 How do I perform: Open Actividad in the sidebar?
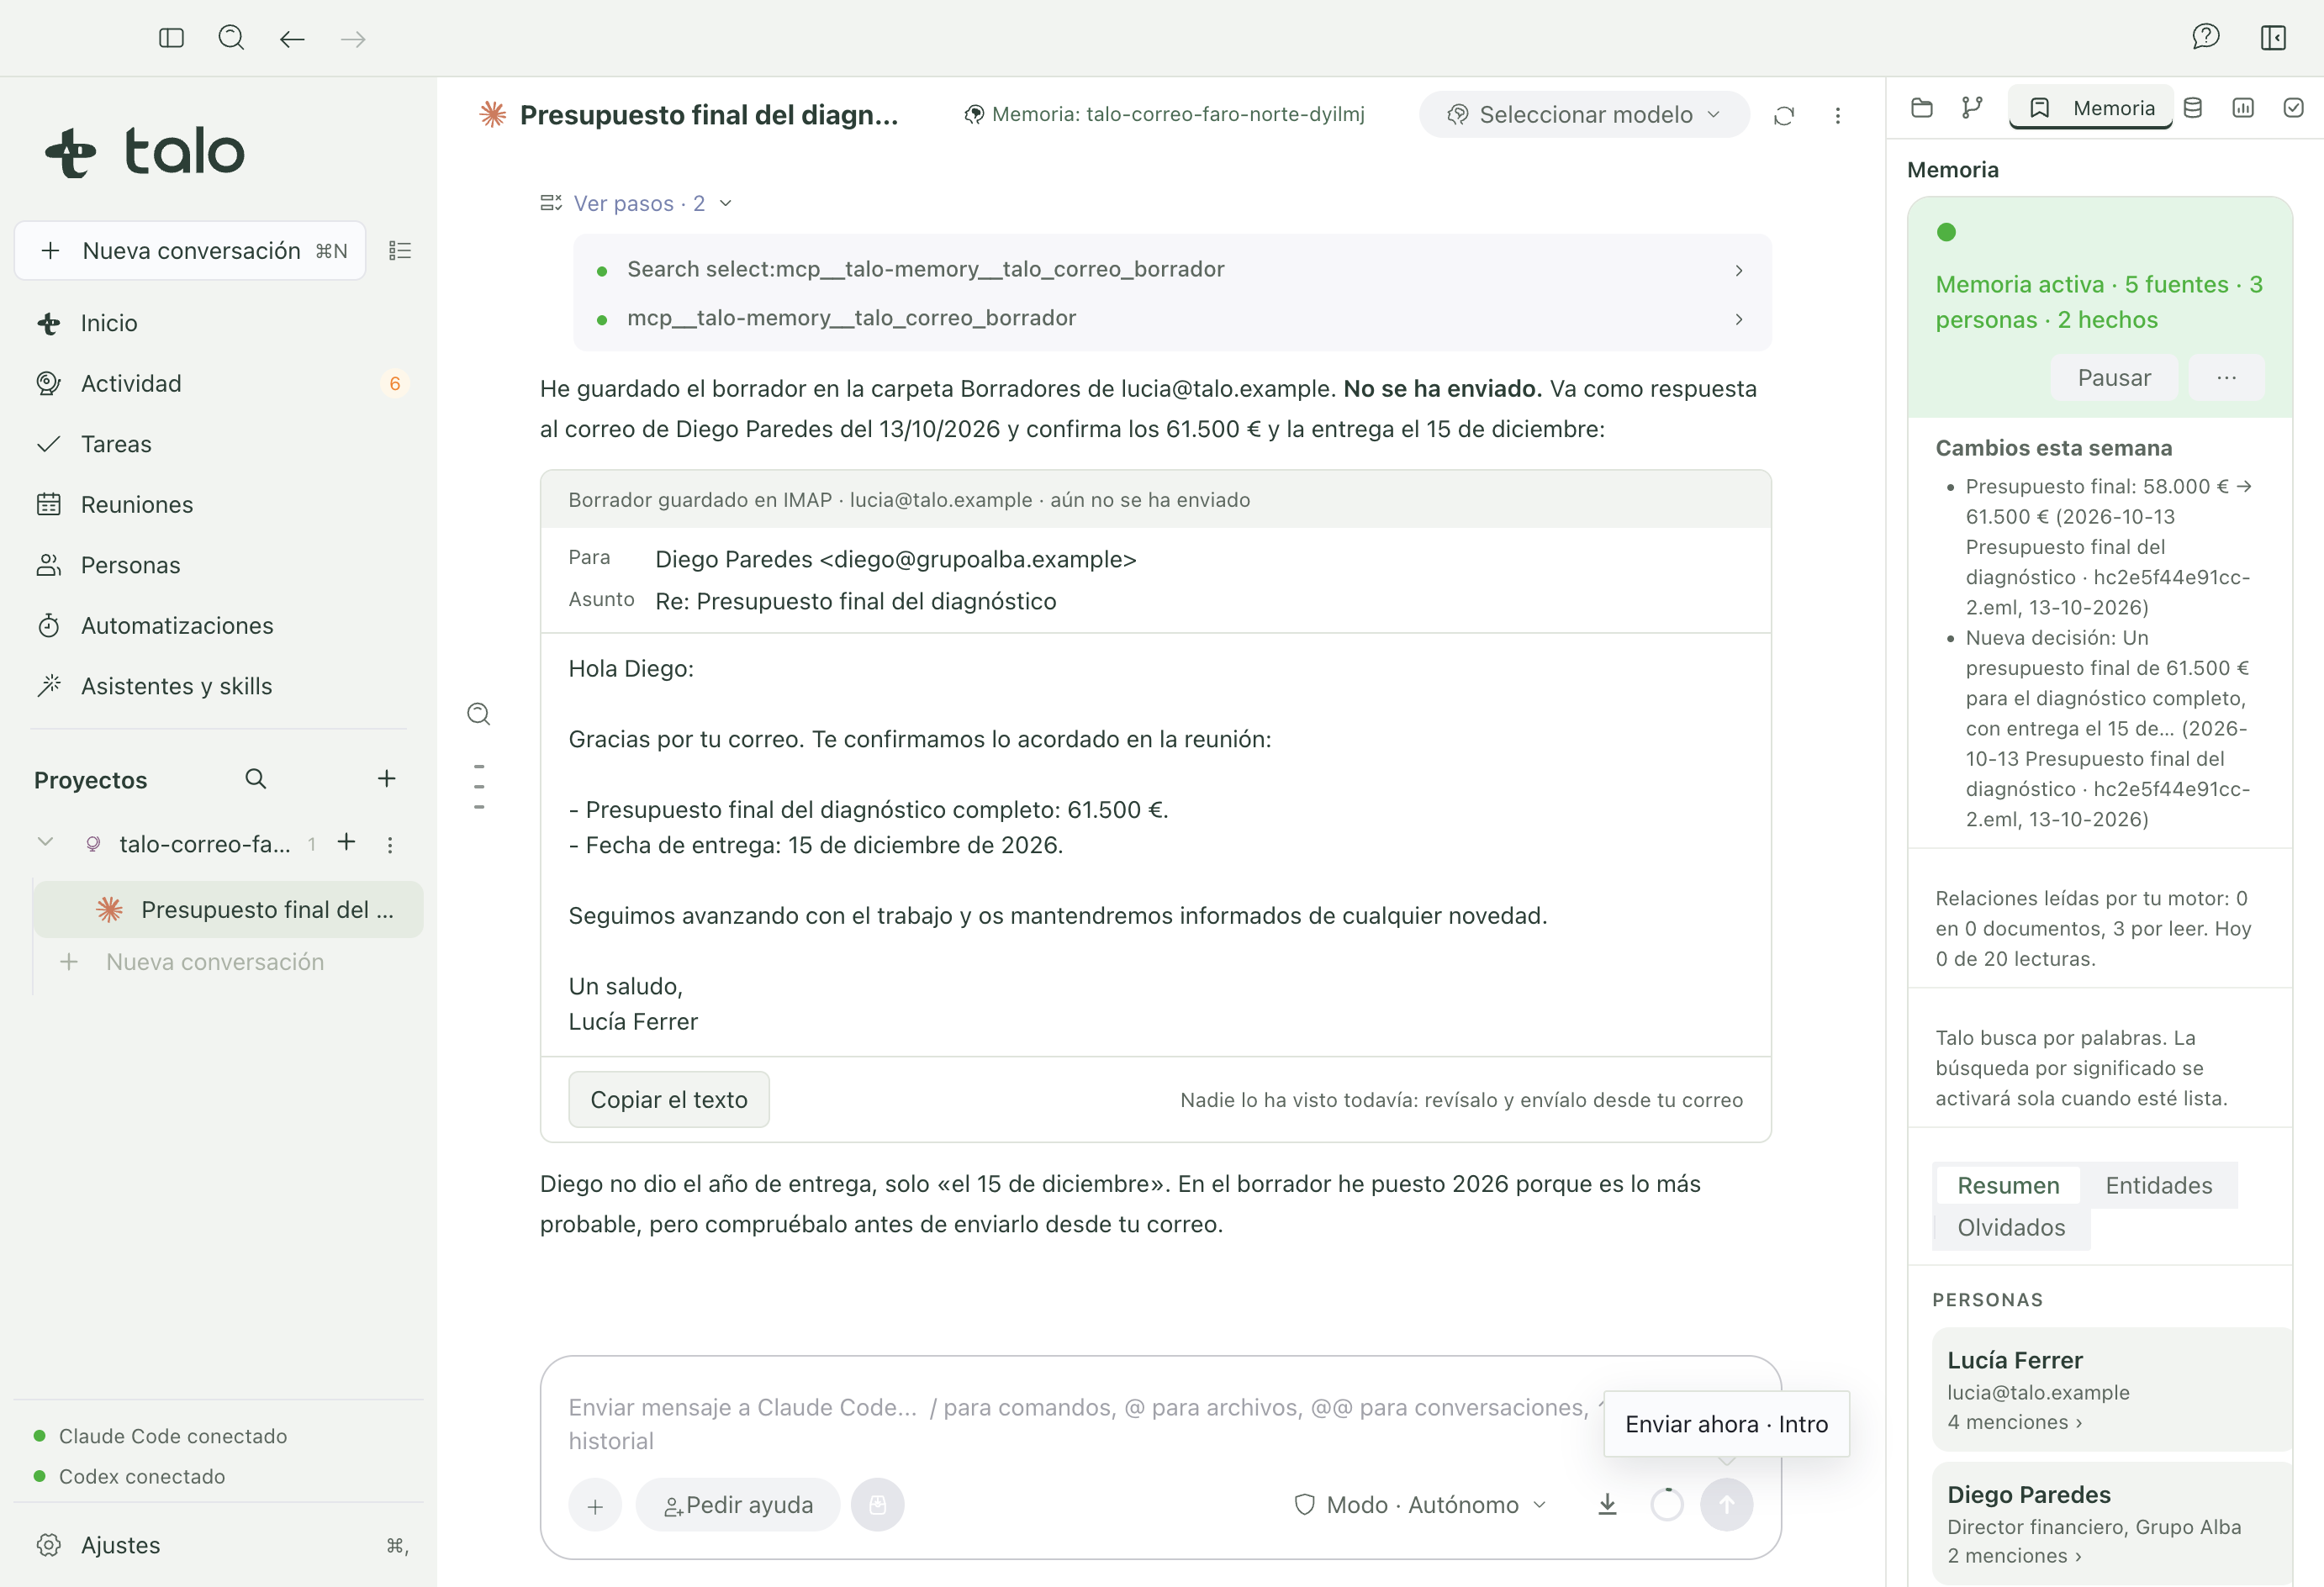point(220,383)
